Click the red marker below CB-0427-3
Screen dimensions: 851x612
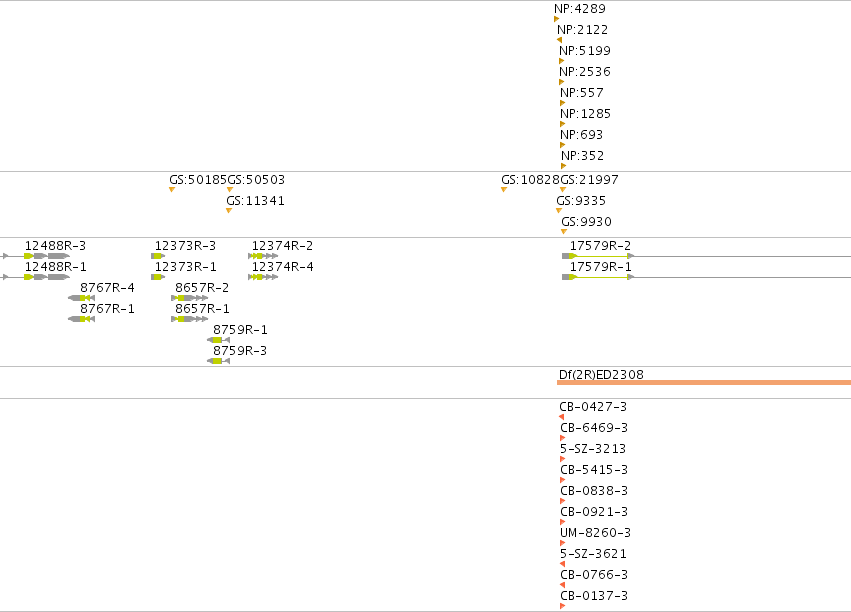tap(562, 417)
